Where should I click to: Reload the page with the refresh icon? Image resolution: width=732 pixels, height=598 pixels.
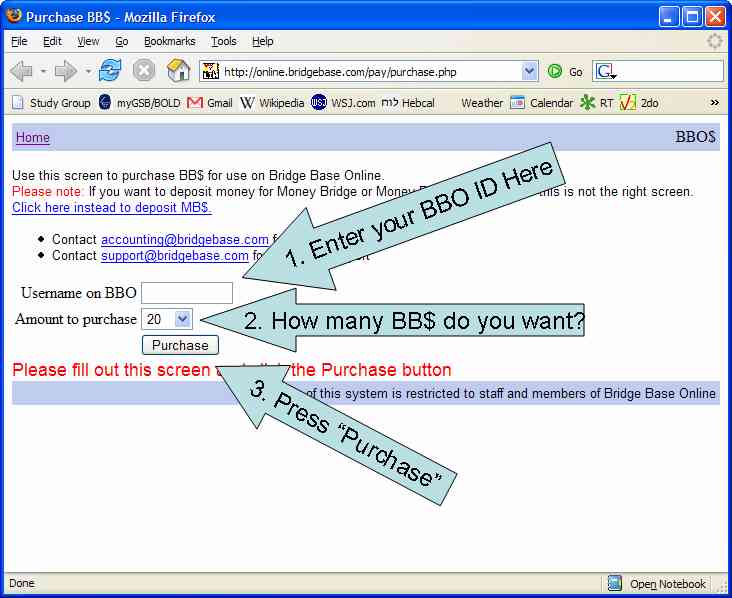[x=110, y=71]
